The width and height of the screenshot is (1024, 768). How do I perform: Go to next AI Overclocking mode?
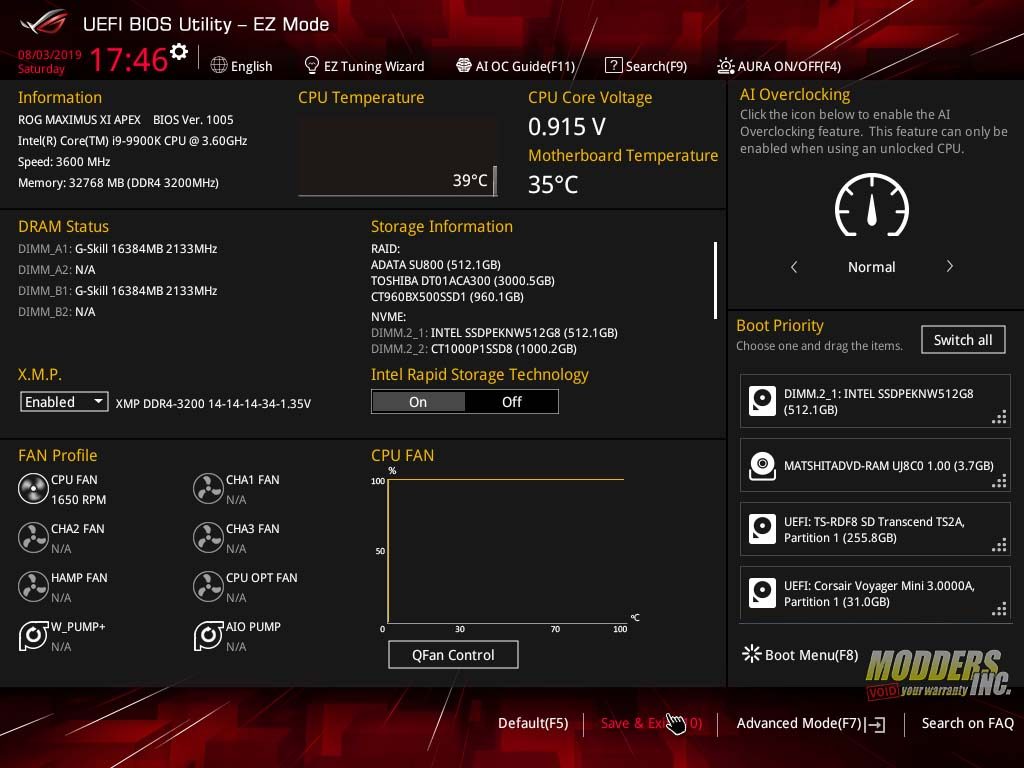pos(950,266)
